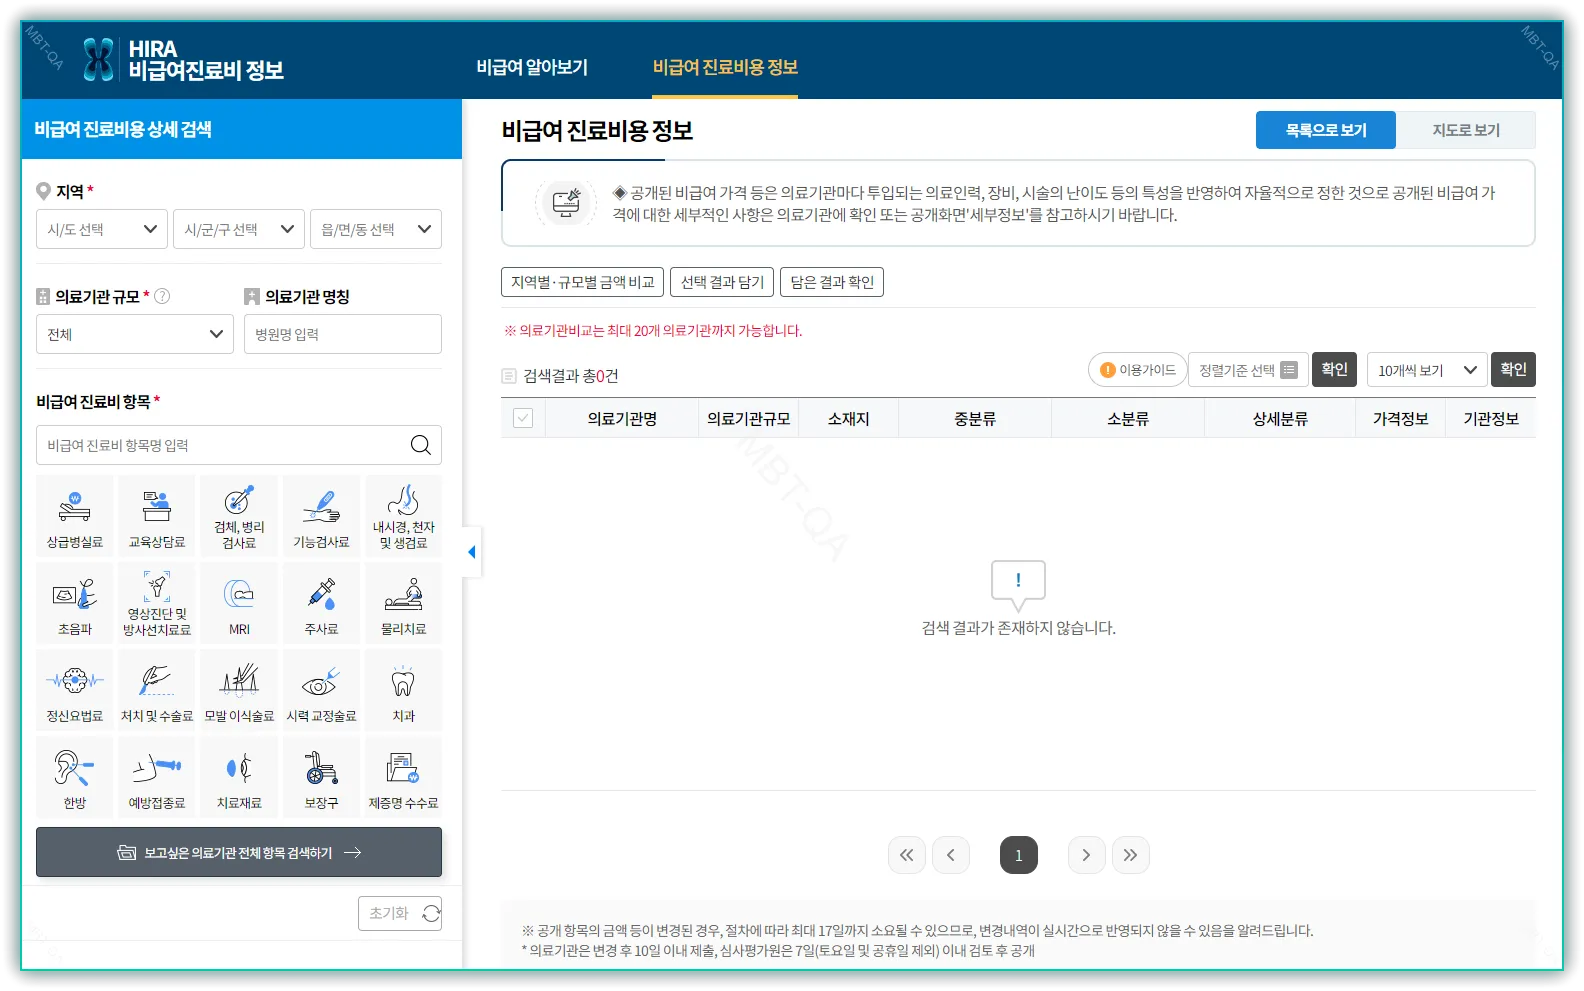Viewport: 1584px width, 991px height.
Task: Click the magnifier search icon in 항목 field
Action: tap(421, 445)
